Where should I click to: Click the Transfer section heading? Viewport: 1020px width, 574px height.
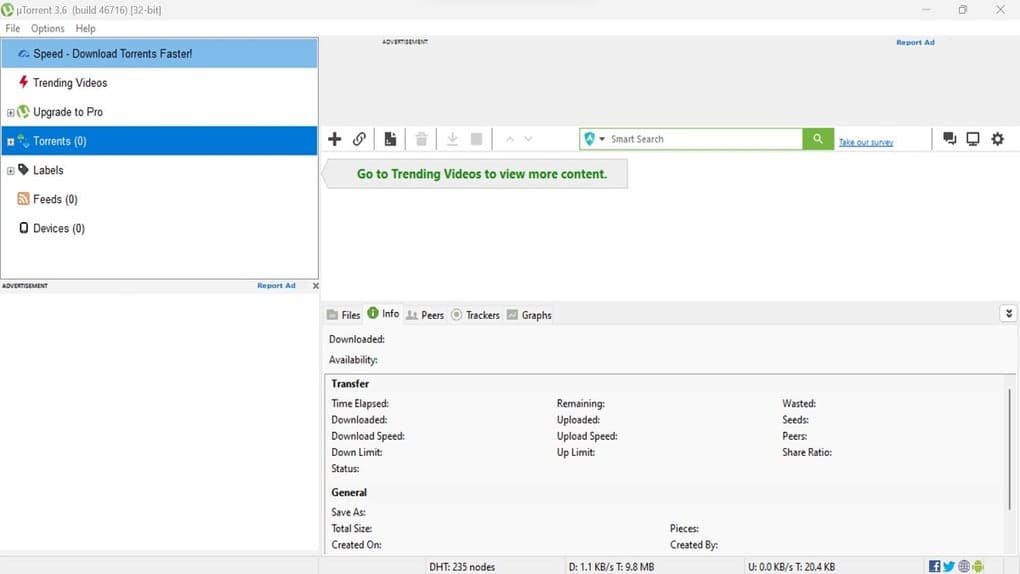(x=350, y=384)
